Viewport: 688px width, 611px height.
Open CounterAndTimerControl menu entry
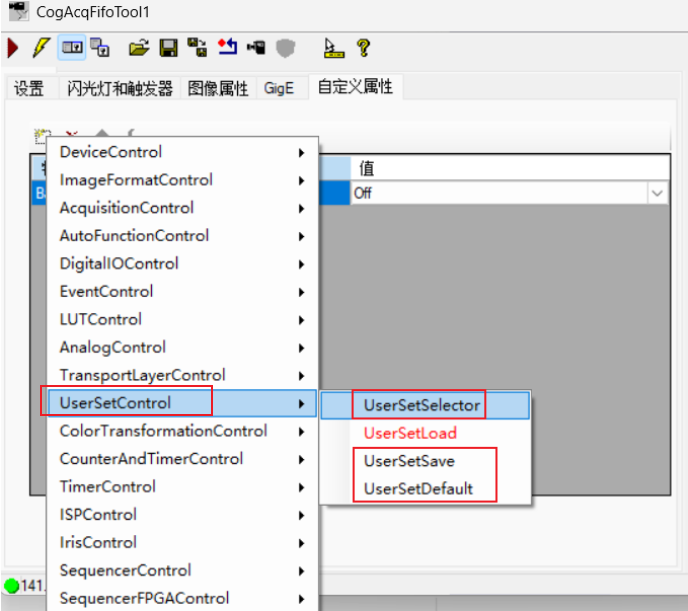182,459
